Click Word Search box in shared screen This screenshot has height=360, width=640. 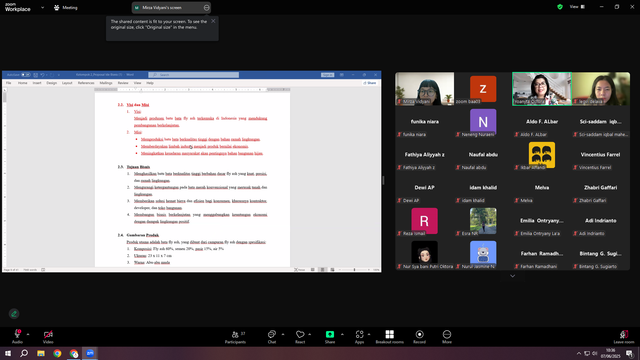(194, 75)
